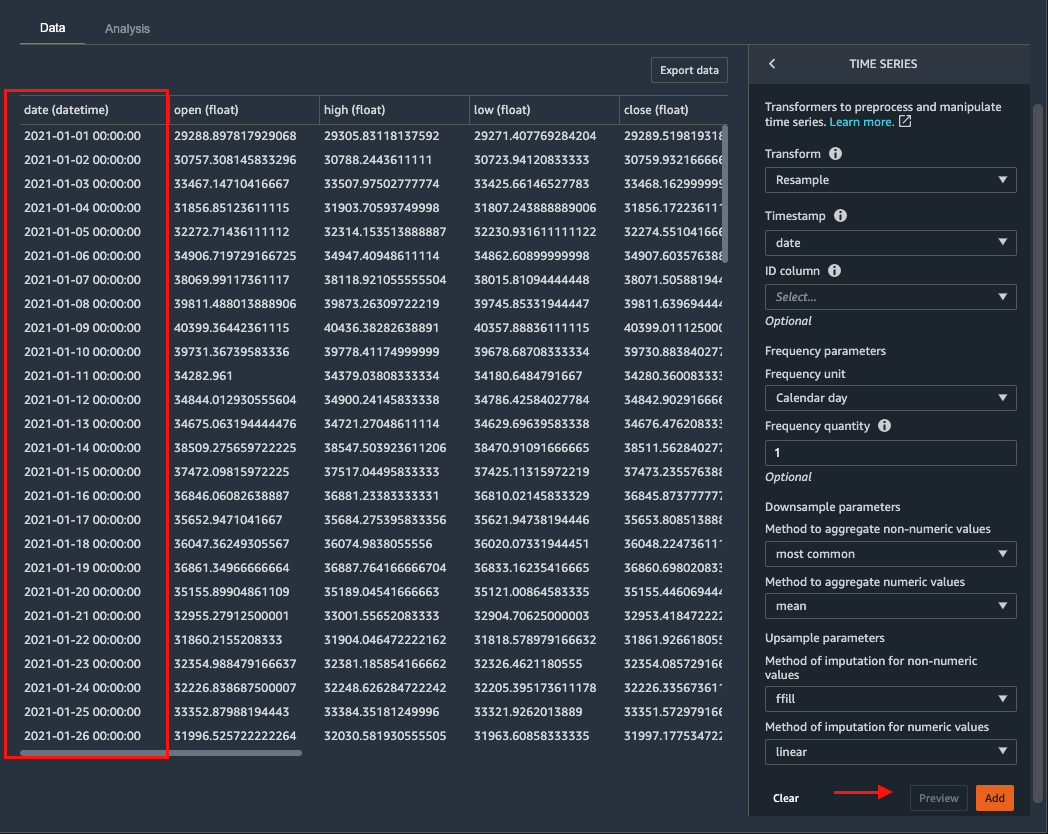
Task: Click the Export data button
Action: coord(689,70)
